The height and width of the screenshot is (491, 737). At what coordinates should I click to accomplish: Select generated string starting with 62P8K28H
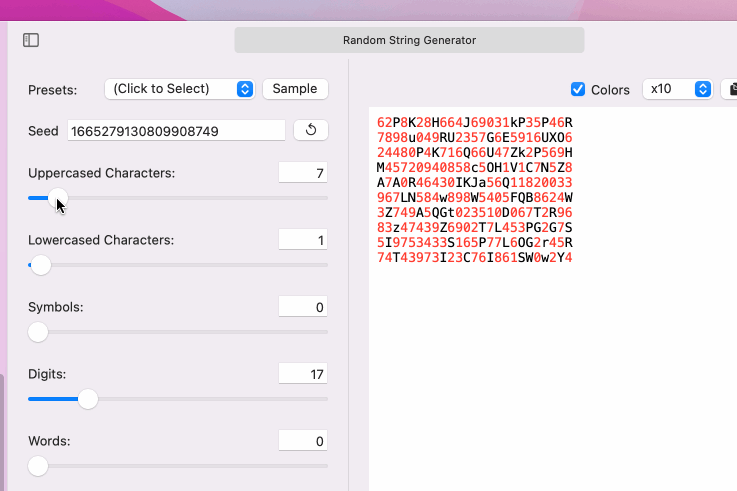click(475, 123)
